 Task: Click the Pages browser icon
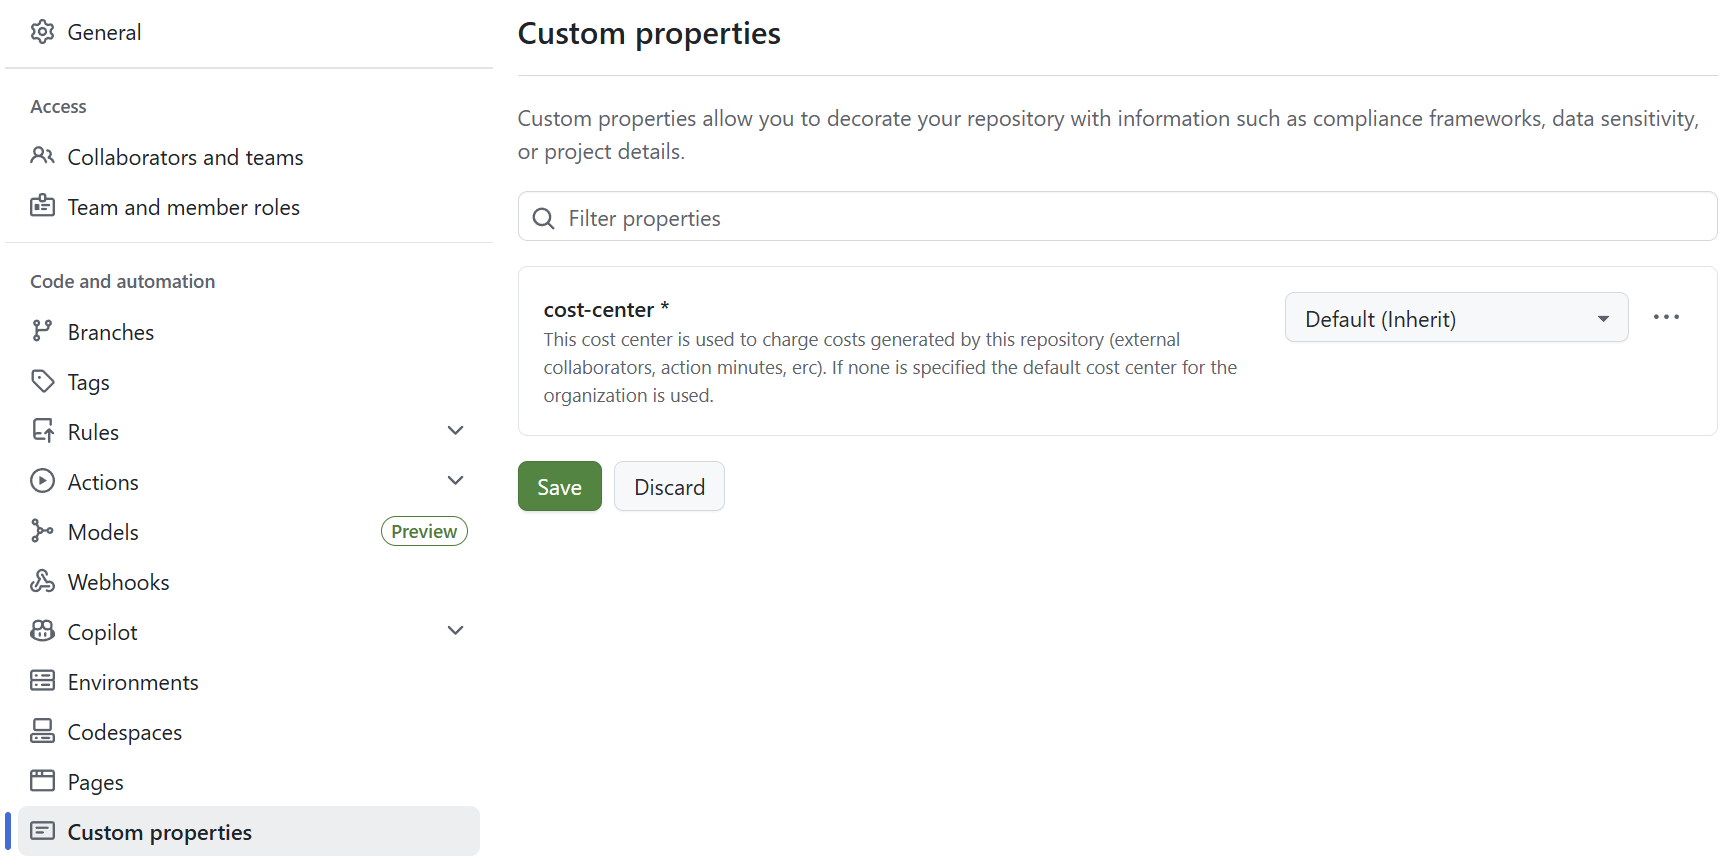coord(42,781)
